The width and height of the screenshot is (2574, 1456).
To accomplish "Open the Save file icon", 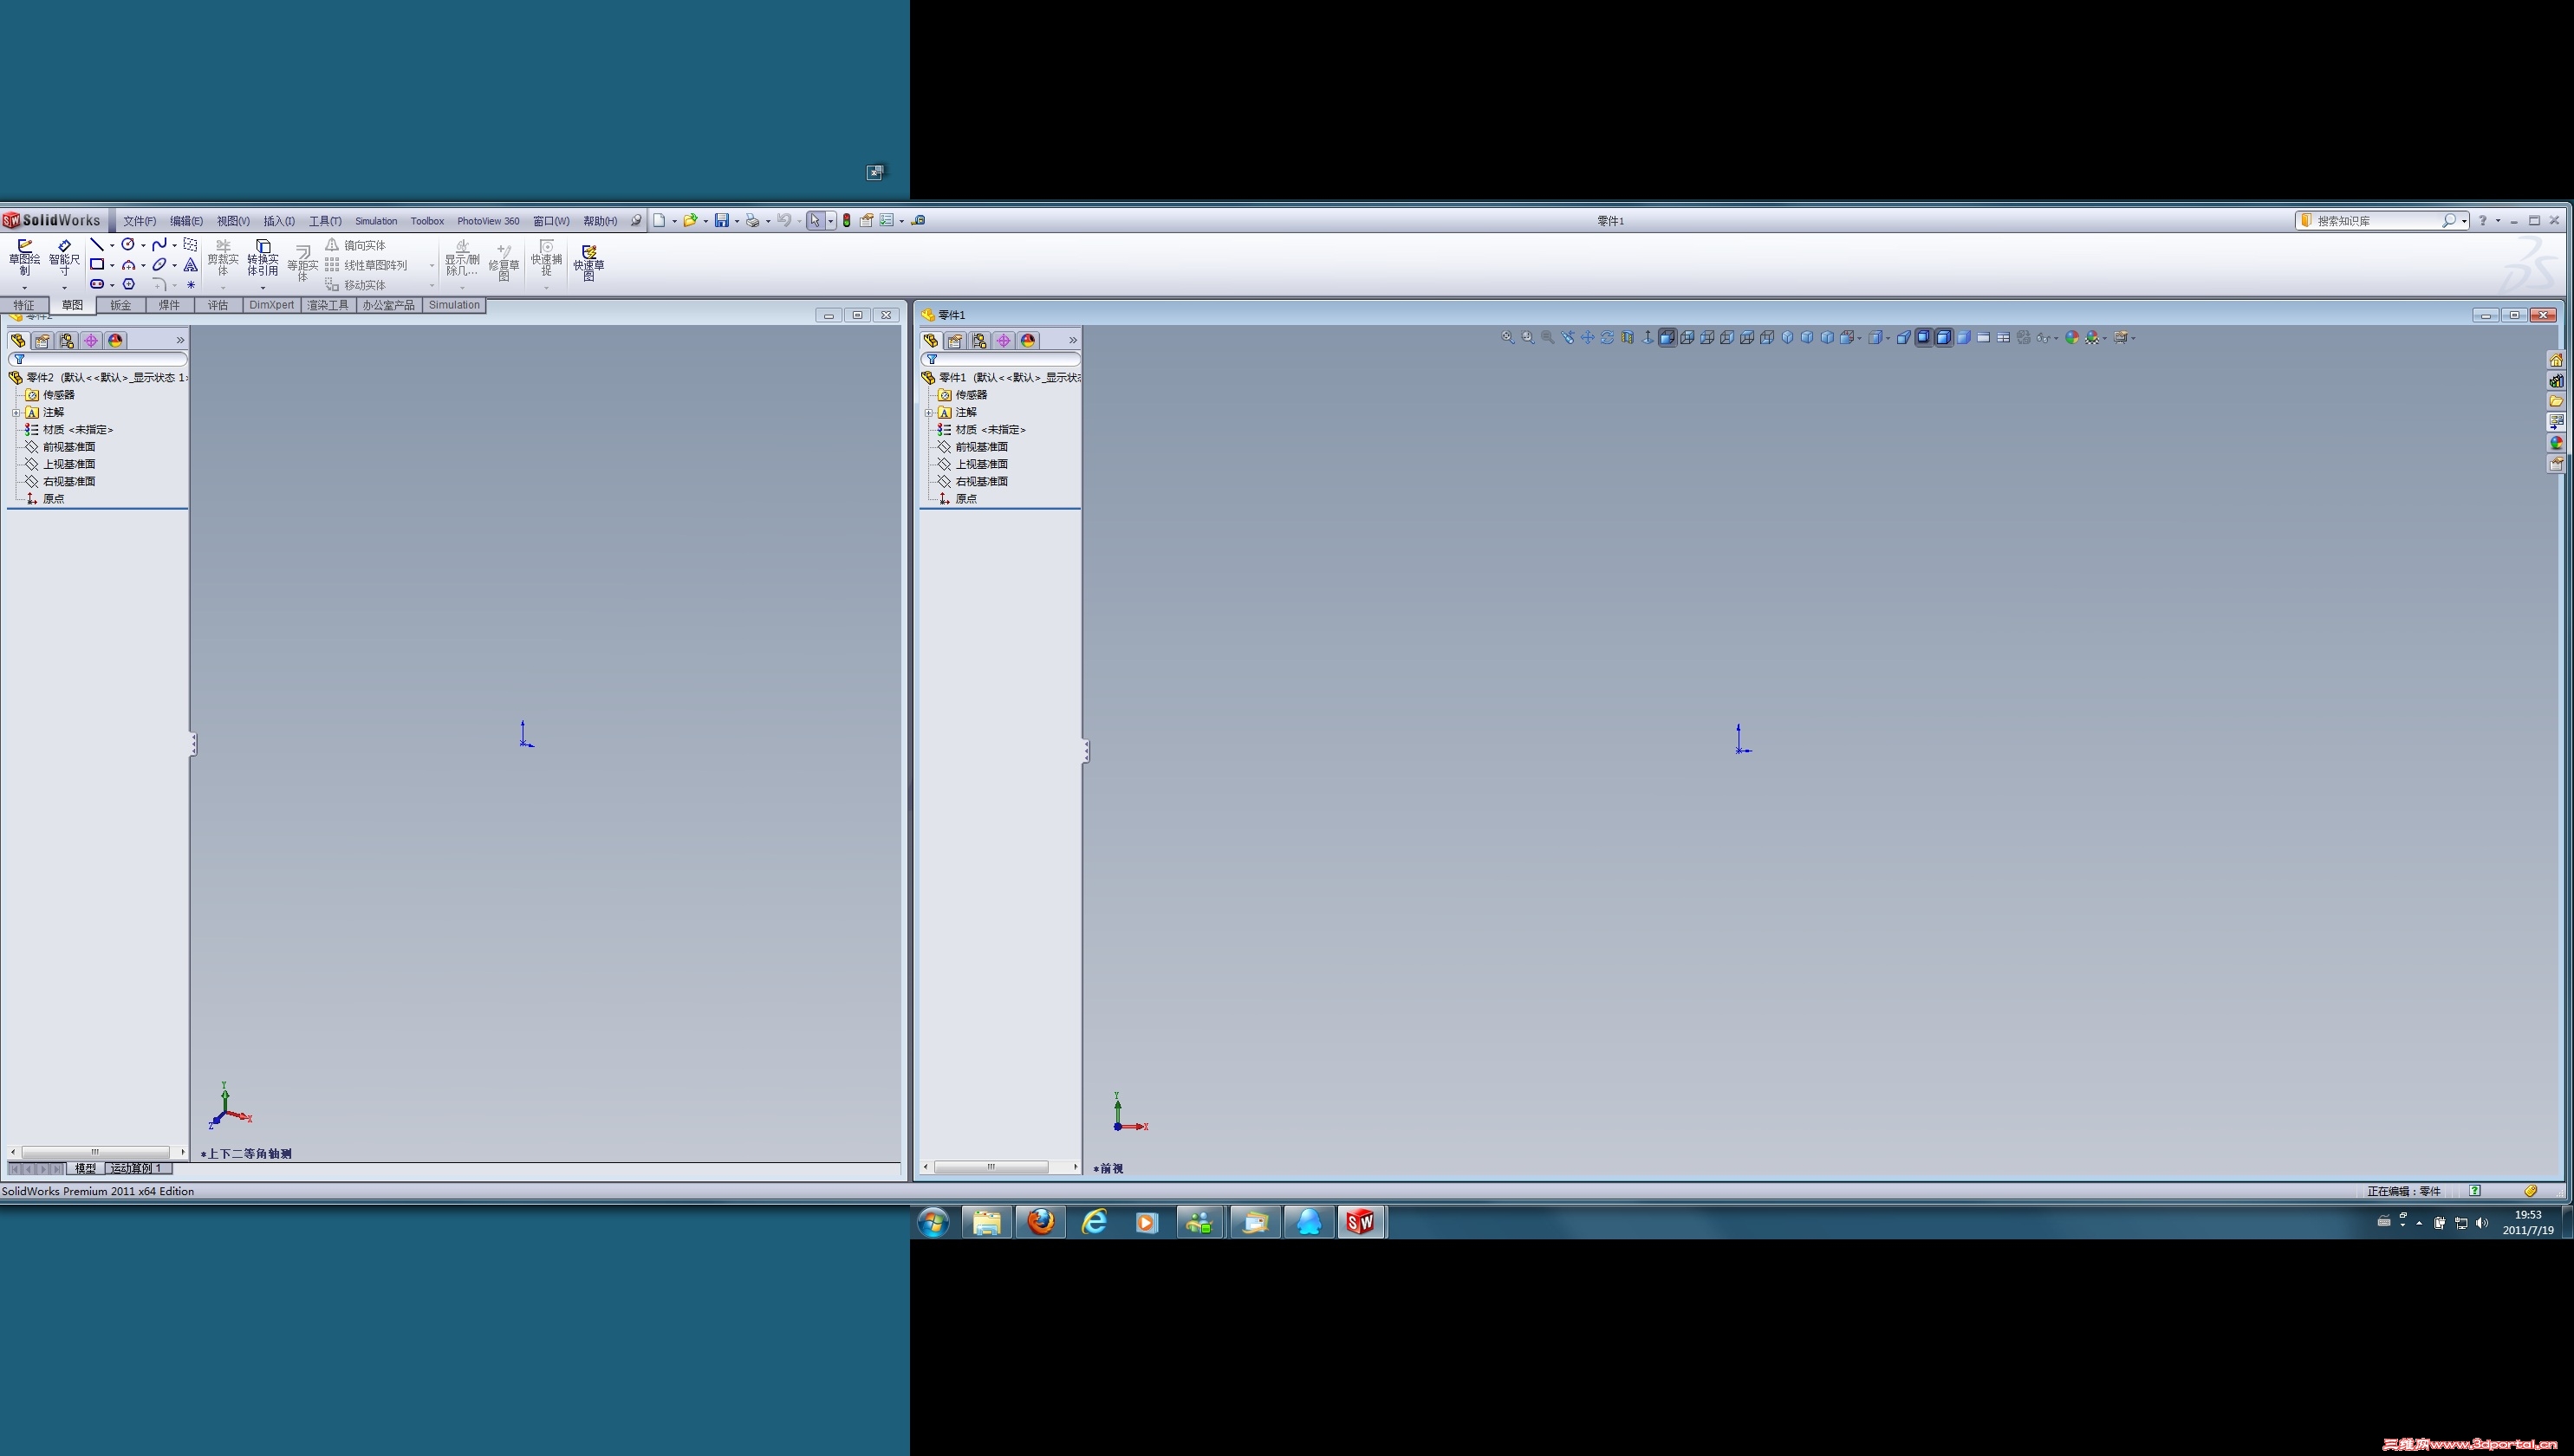I will (721, 221).
